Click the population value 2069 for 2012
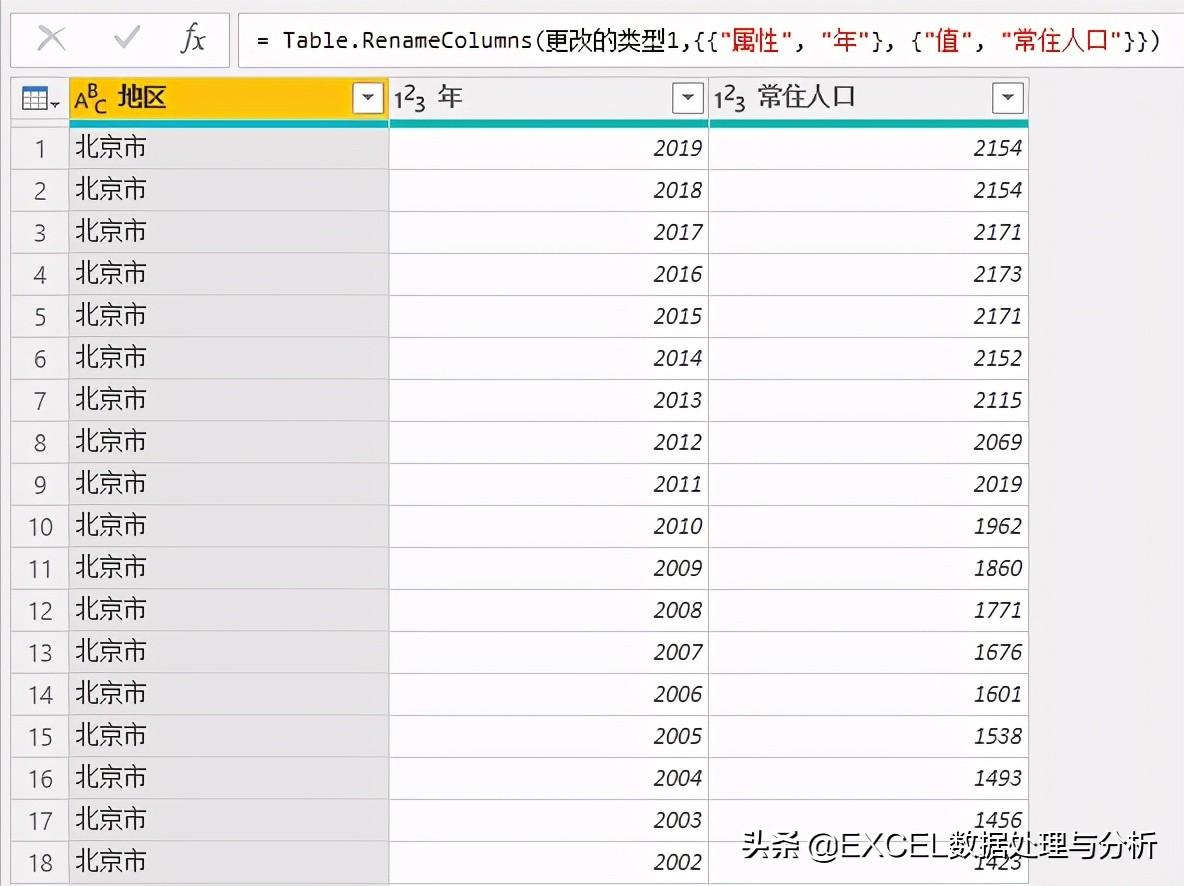The width and height of the screenshot is (1184, 886). click(x=868, y=442)
